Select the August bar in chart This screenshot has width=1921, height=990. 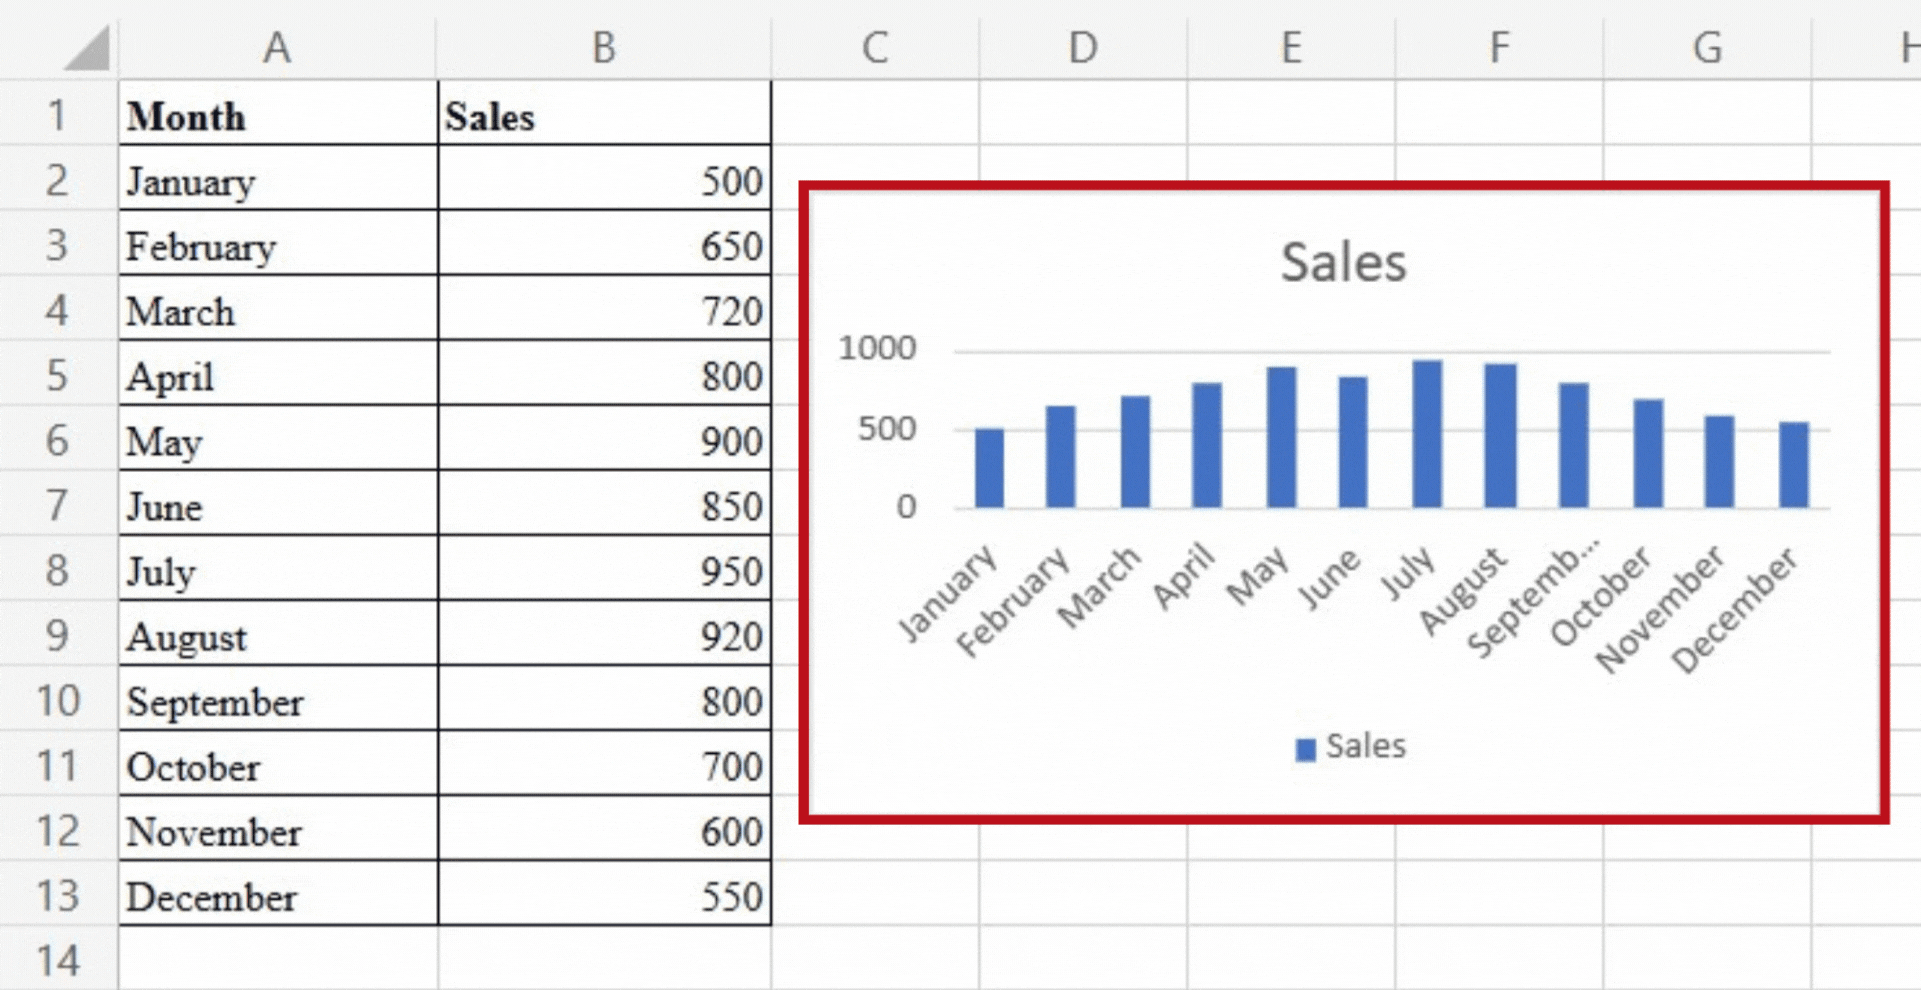[1500, 435]
